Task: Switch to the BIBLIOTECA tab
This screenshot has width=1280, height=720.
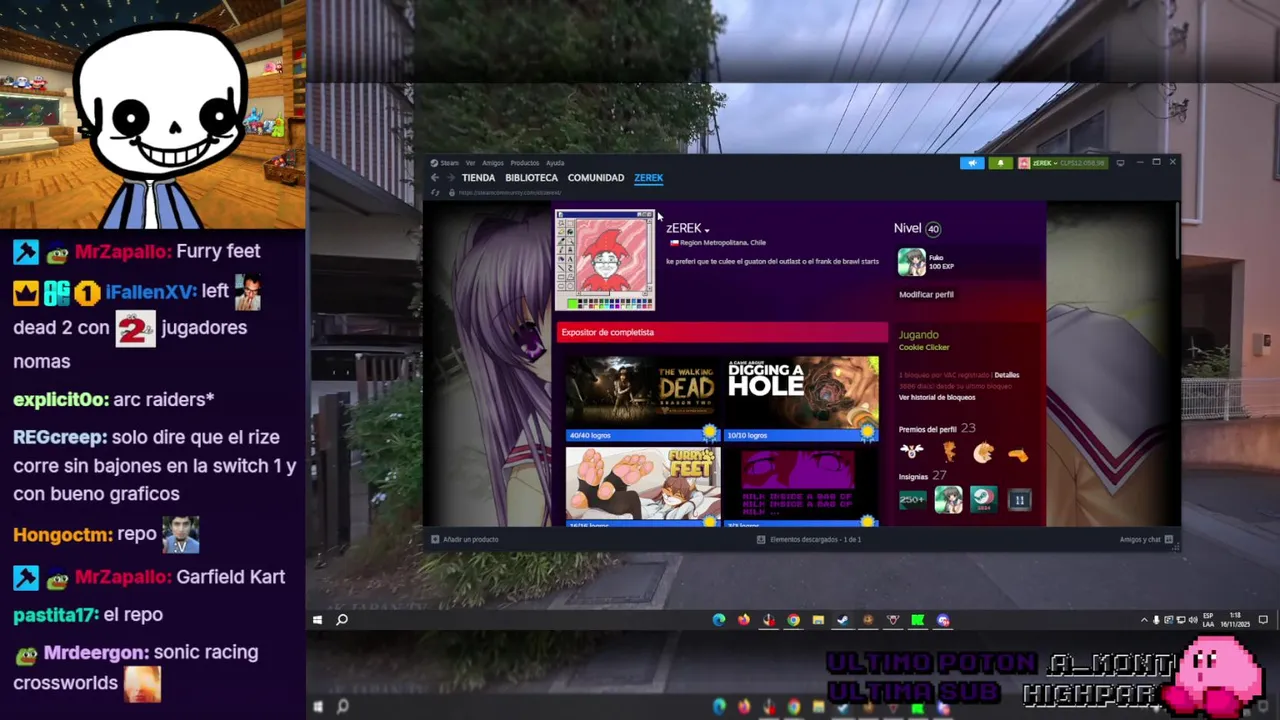Action: tap(531, 178)
